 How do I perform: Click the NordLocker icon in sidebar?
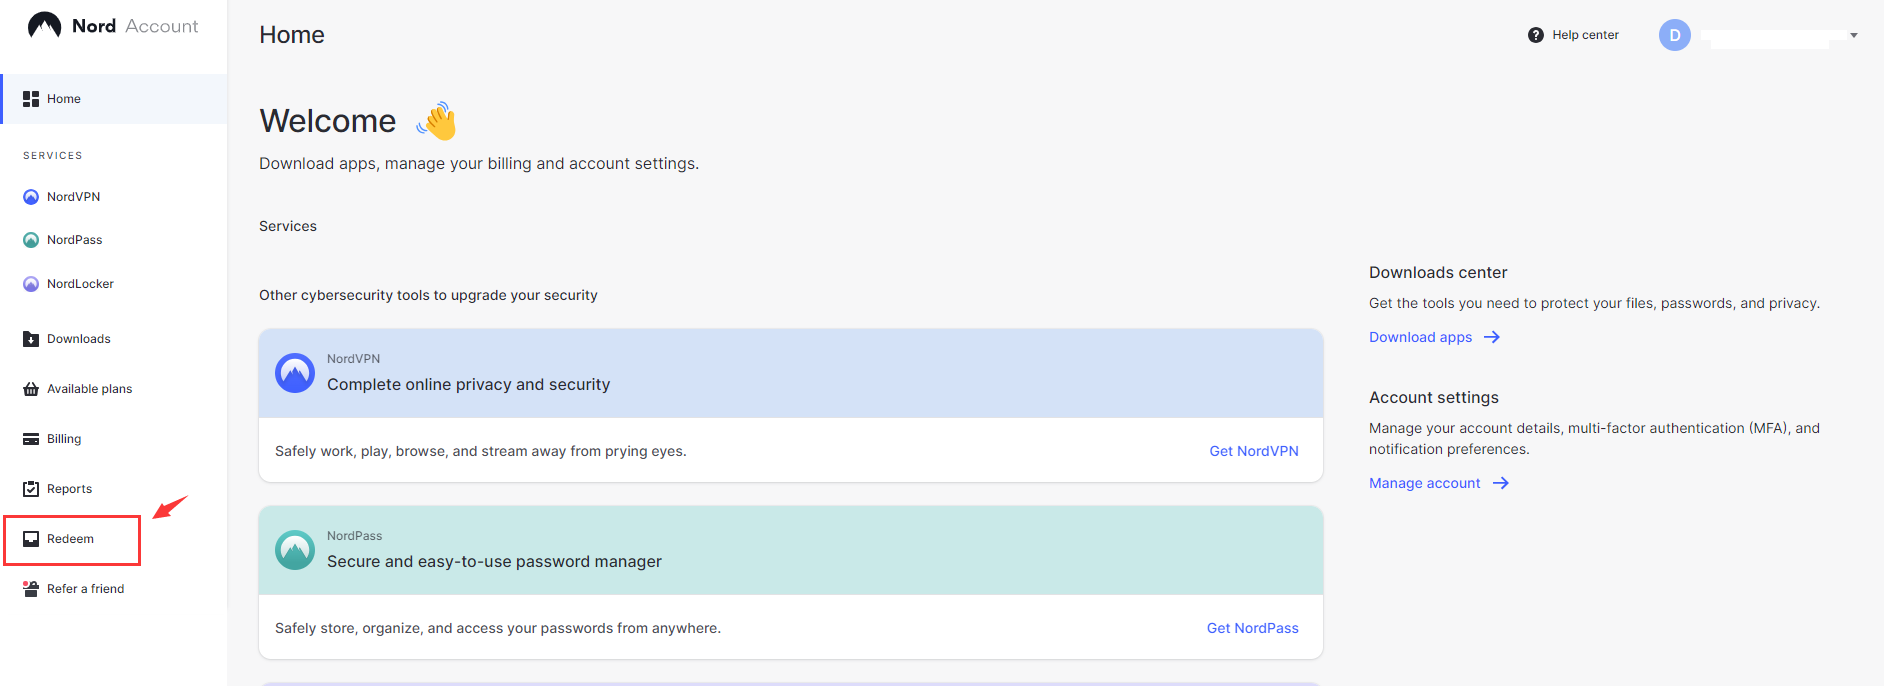tap(31, 284)
